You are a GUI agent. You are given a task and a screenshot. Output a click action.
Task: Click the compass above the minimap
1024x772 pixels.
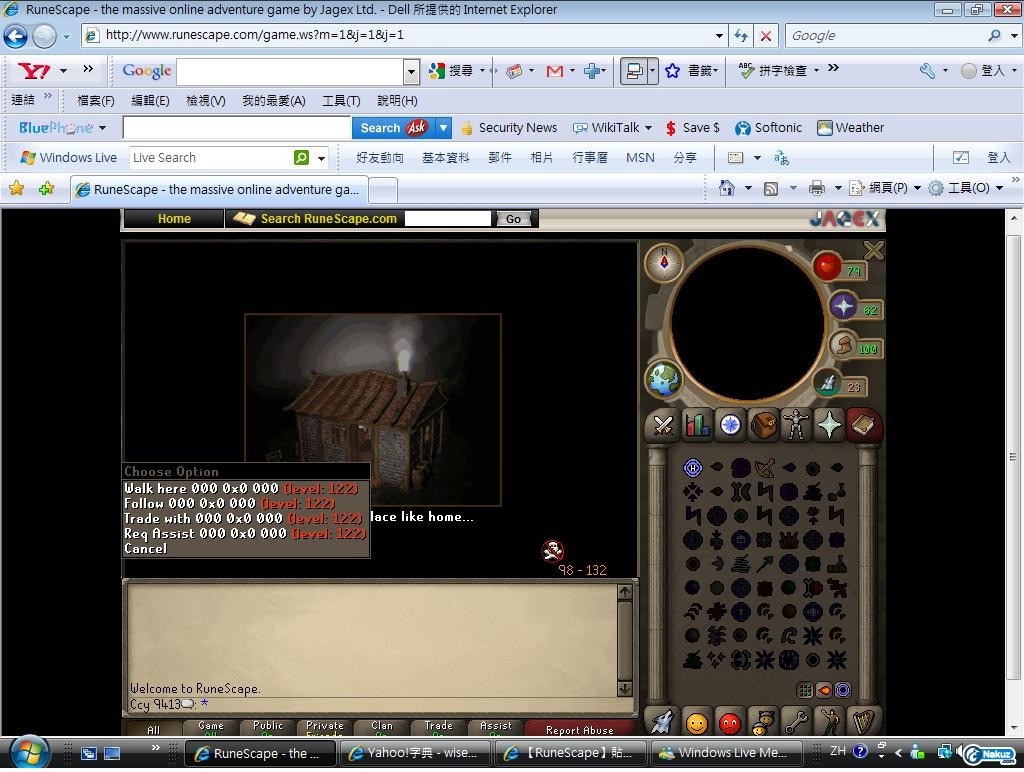point(663,263)
